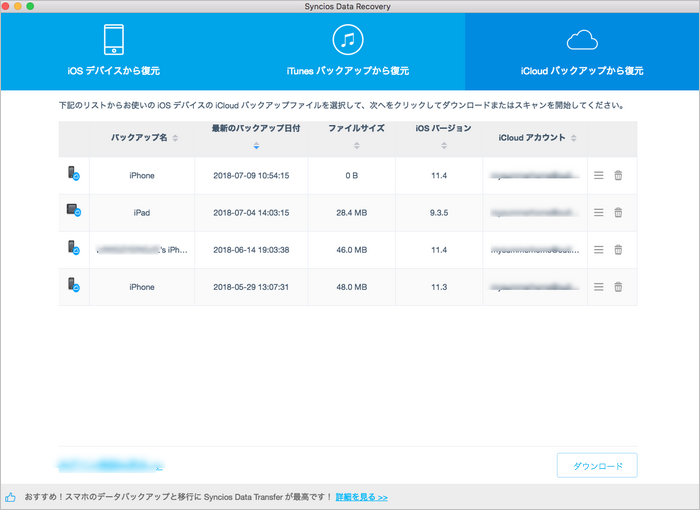Click the 46.0 MB file size cell
Image resolution: width=700 pixels, height=510 pixels.
click(x=352, y=250)
